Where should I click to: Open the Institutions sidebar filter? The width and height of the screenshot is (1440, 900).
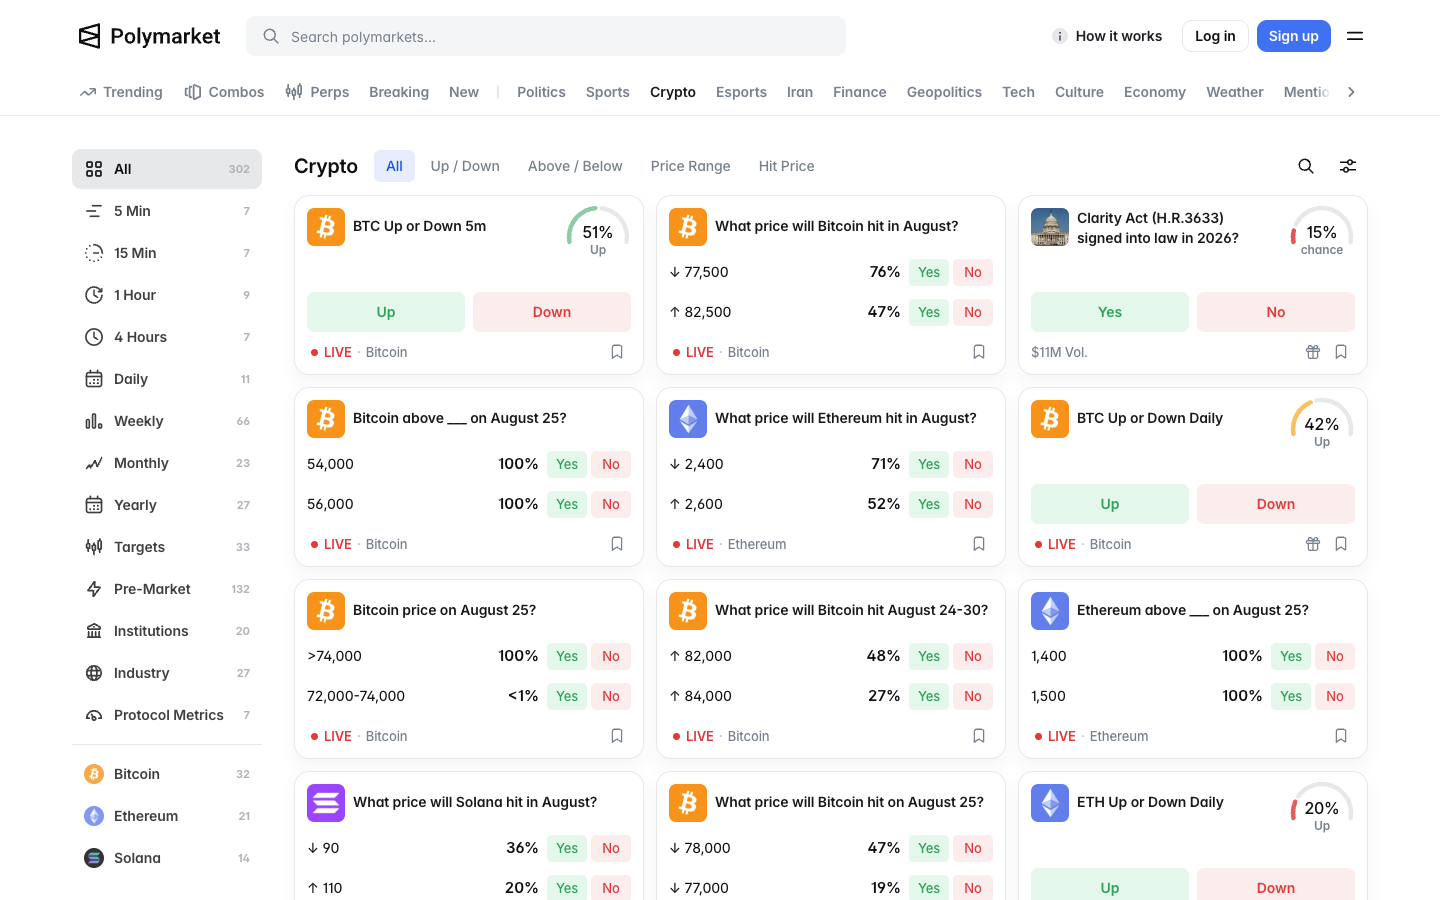[167, 631]
